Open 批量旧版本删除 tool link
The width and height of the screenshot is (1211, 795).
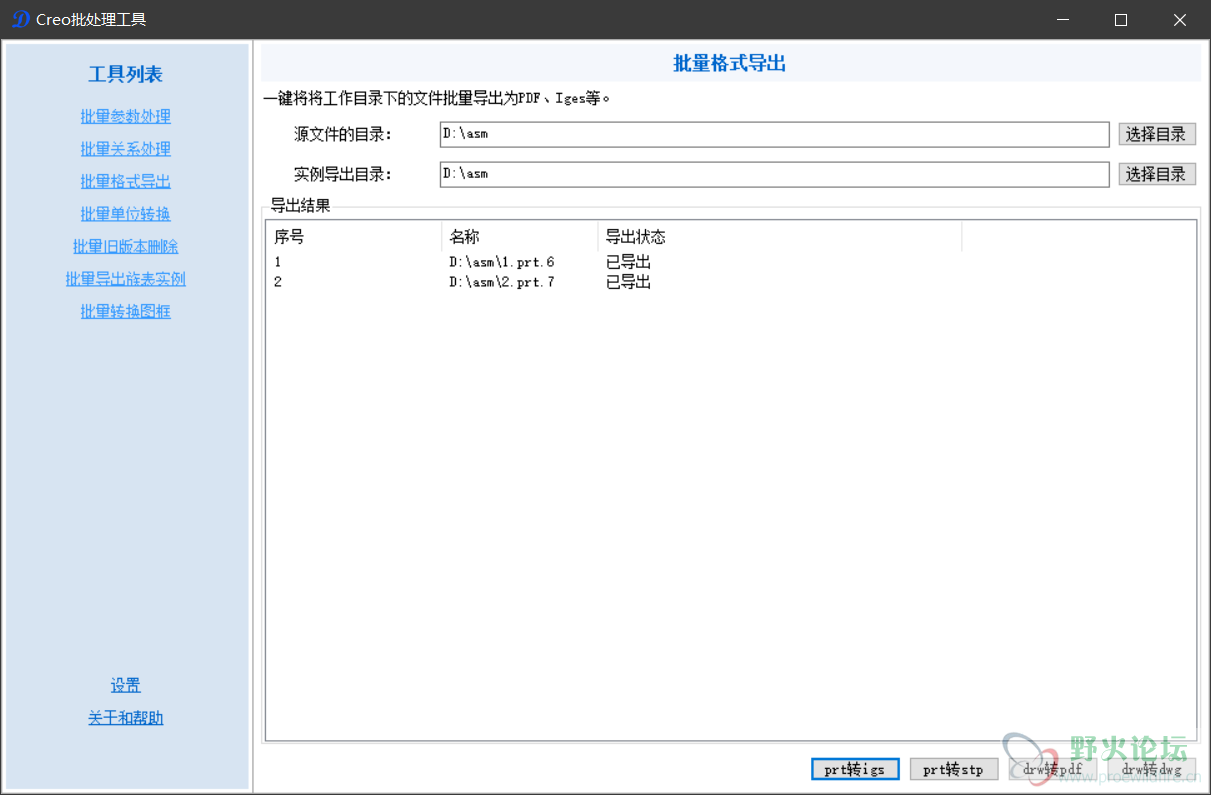click(x=126, y=247)
